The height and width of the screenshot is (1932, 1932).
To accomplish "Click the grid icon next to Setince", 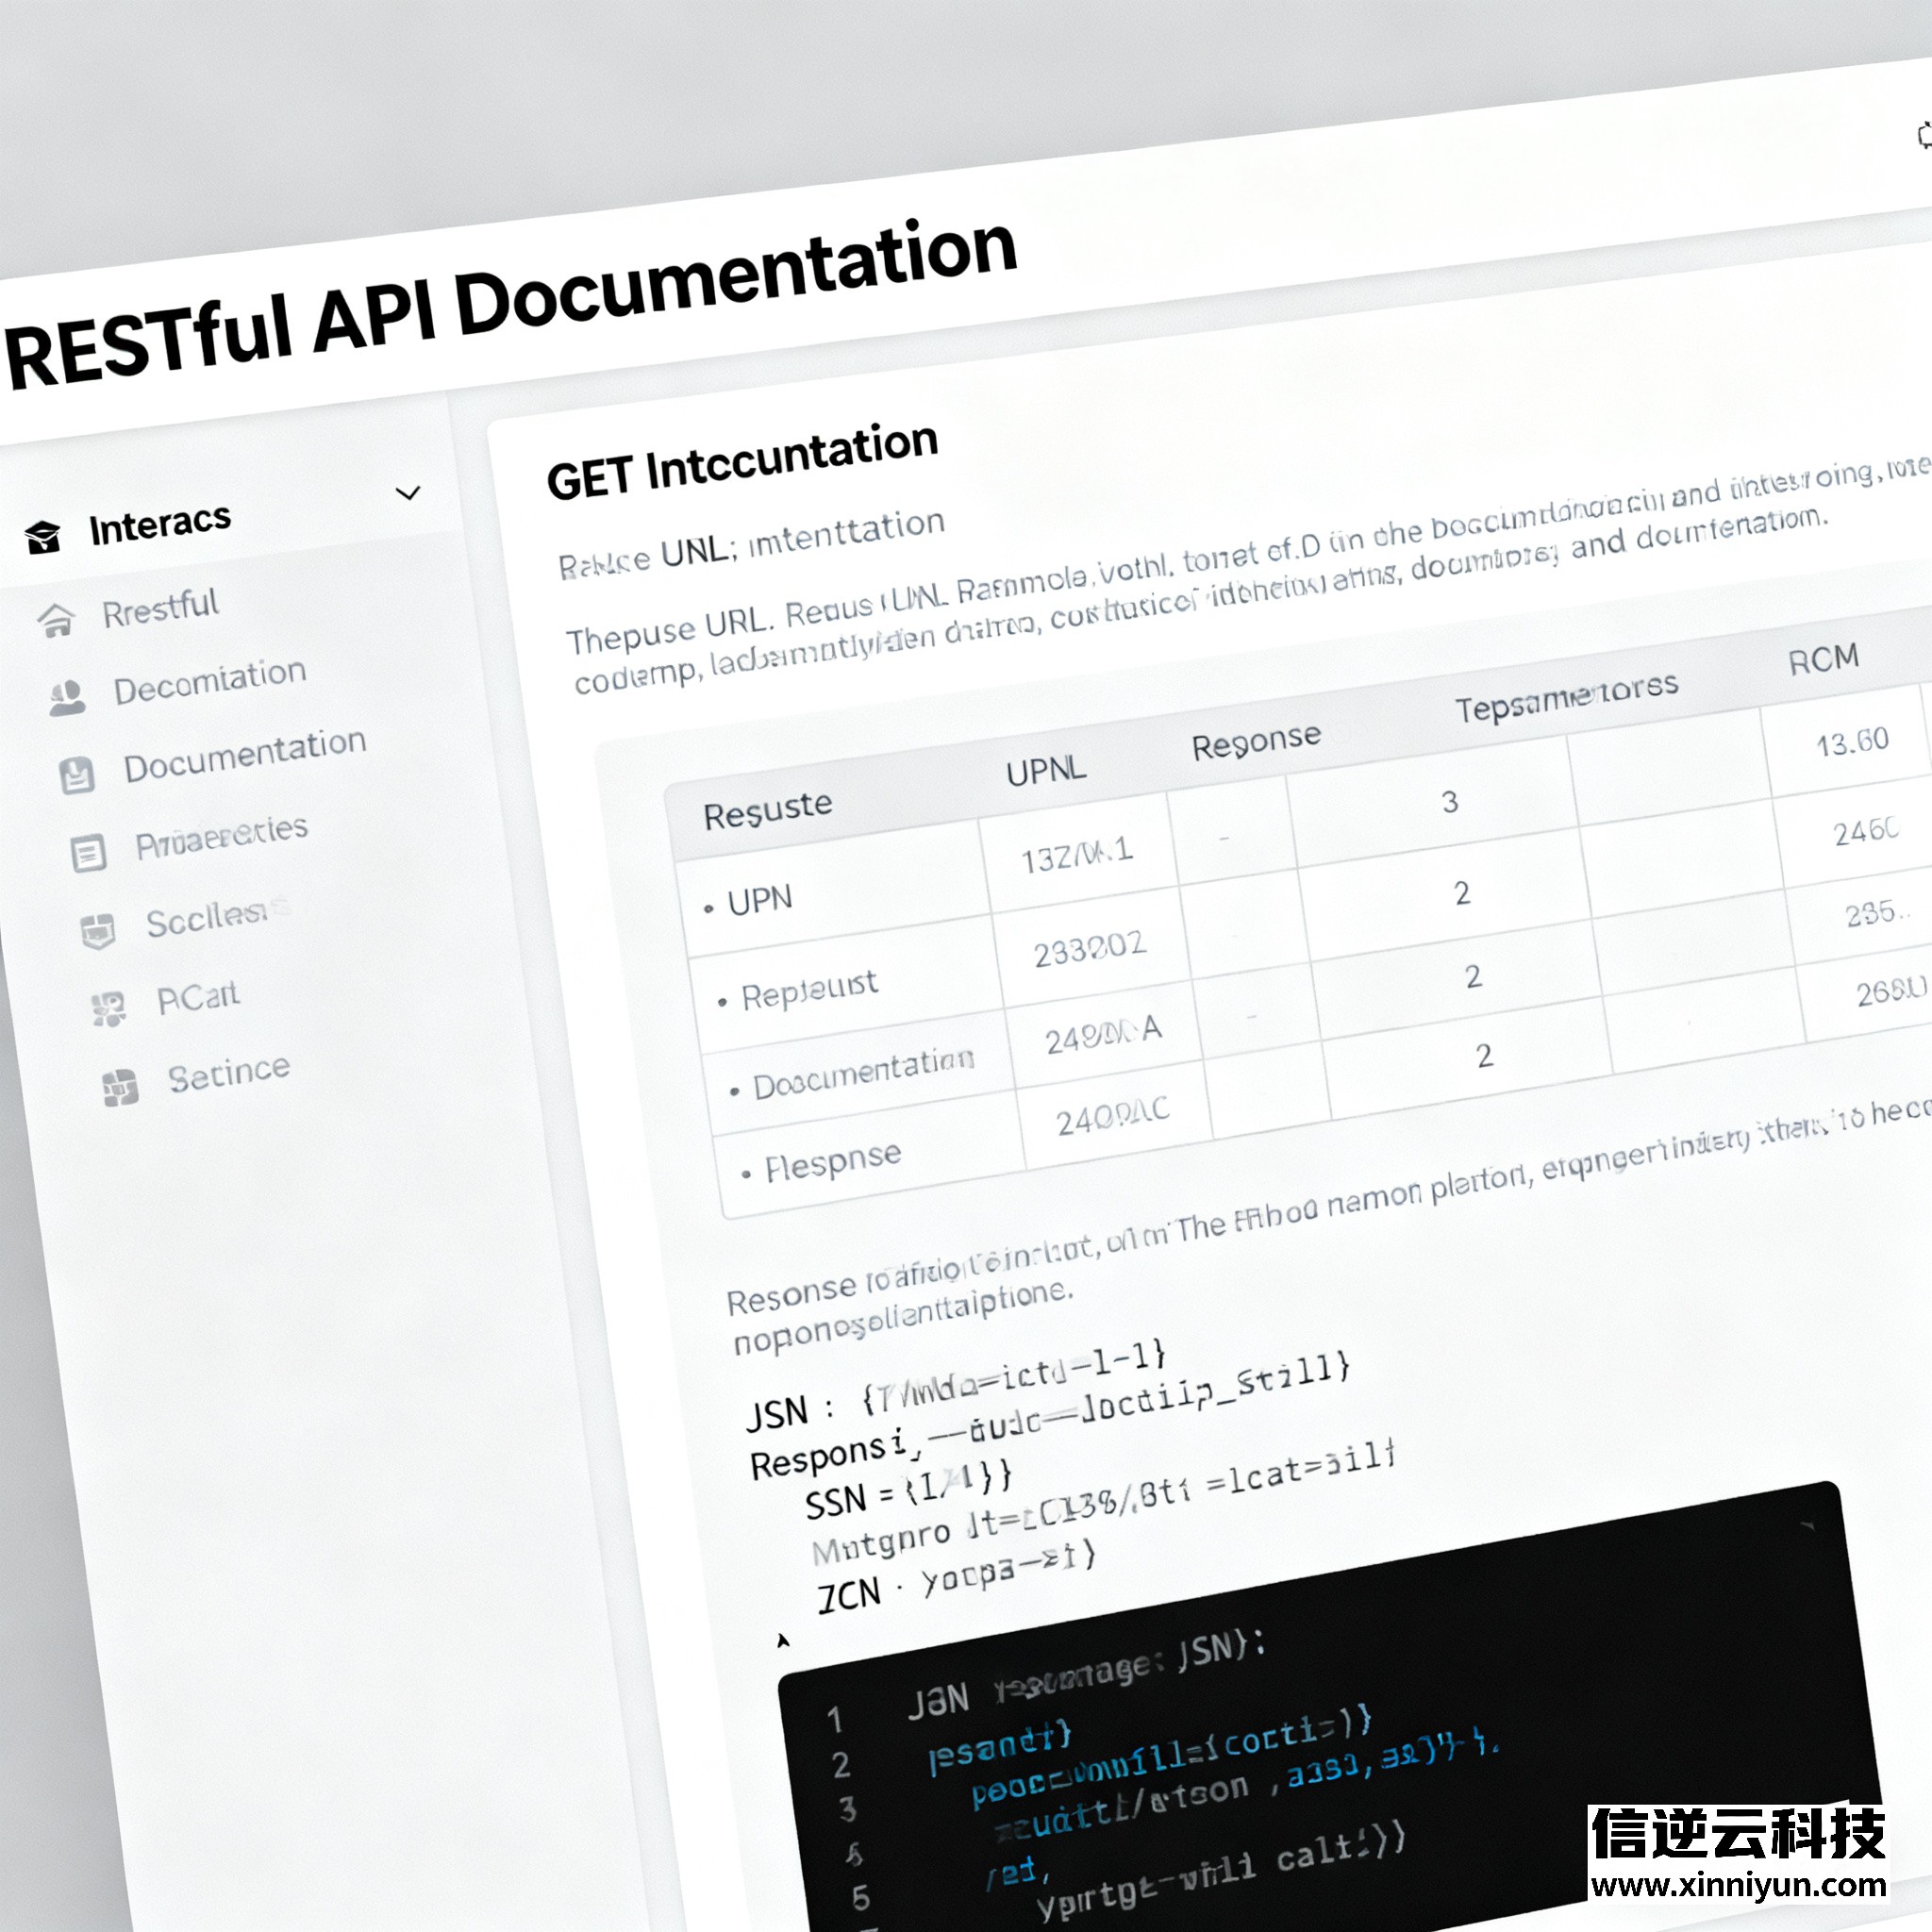I will [x=120, y=1087].
